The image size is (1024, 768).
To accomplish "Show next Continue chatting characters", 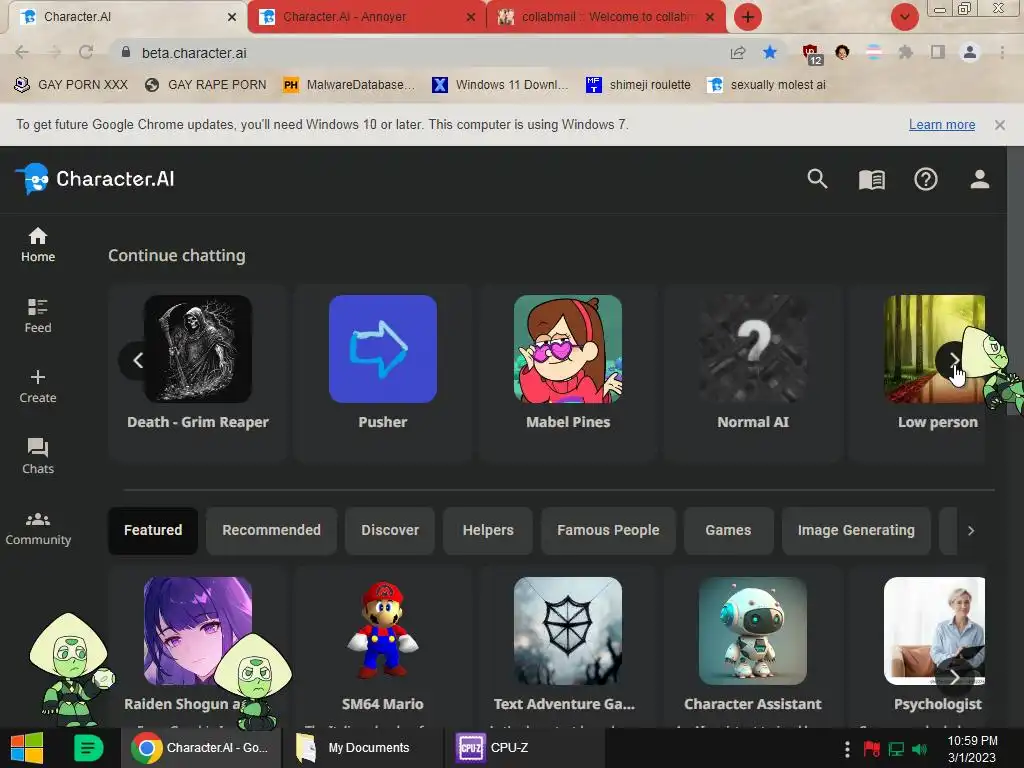I will [x=953, y=360].
